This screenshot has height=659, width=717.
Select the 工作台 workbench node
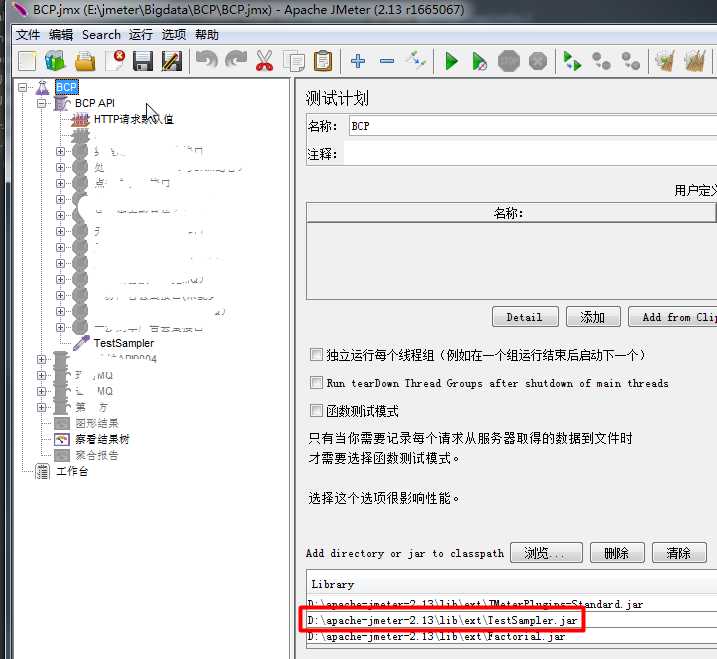(72, 471)
